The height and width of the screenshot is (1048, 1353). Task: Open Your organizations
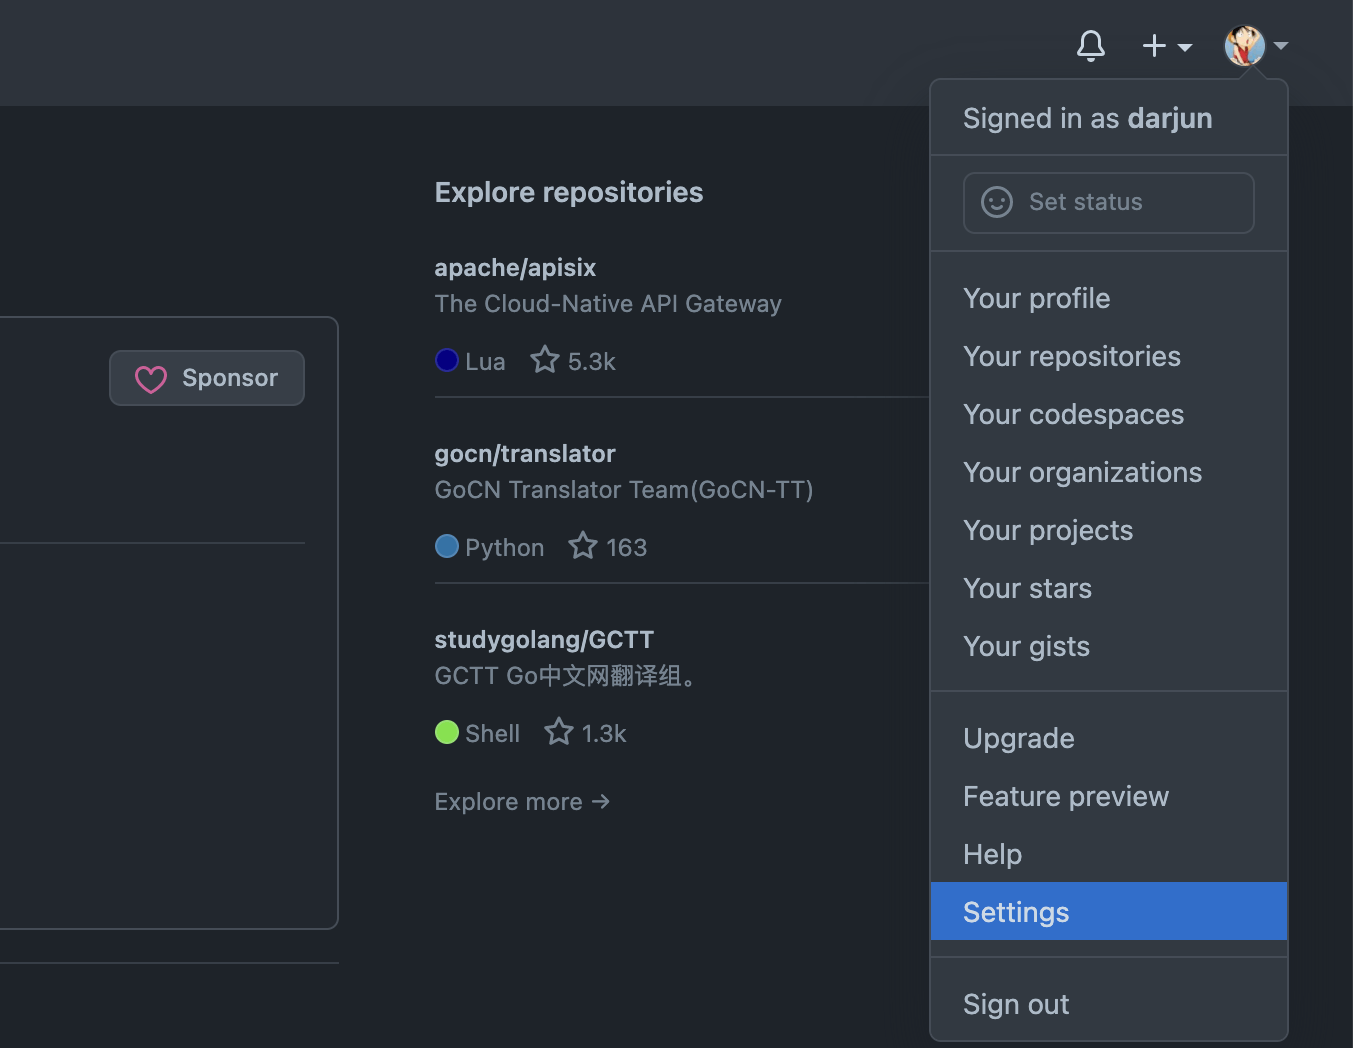1109,472
